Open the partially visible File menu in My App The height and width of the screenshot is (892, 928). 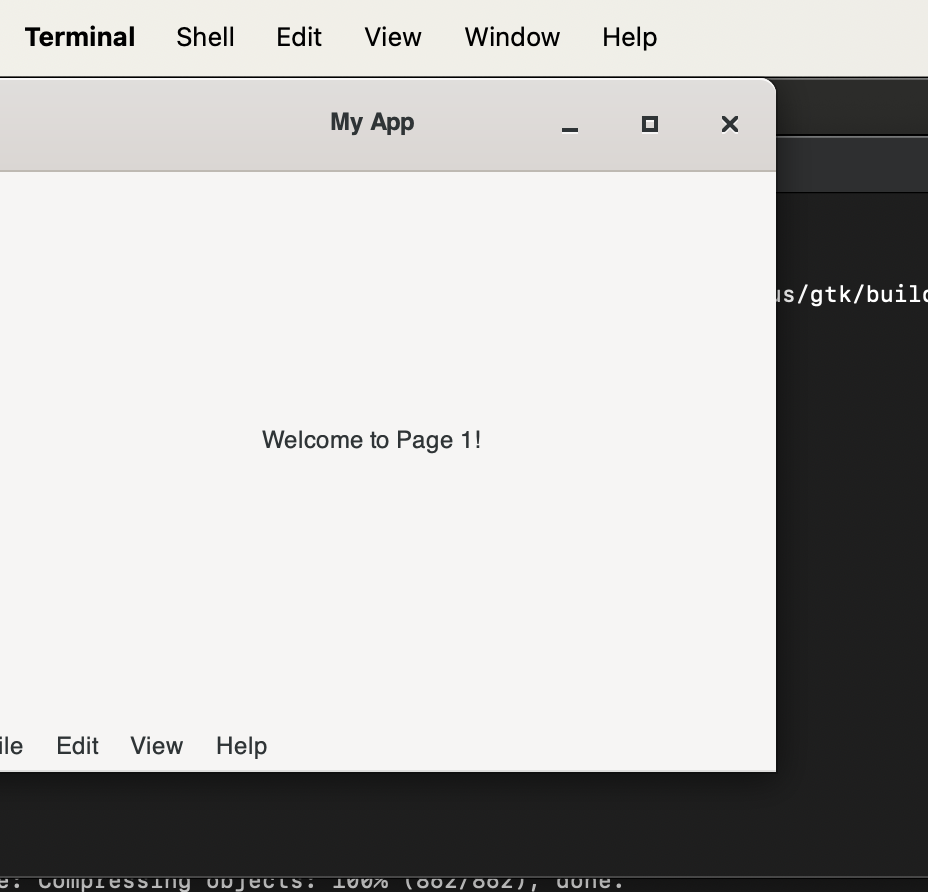coord(10,746)
